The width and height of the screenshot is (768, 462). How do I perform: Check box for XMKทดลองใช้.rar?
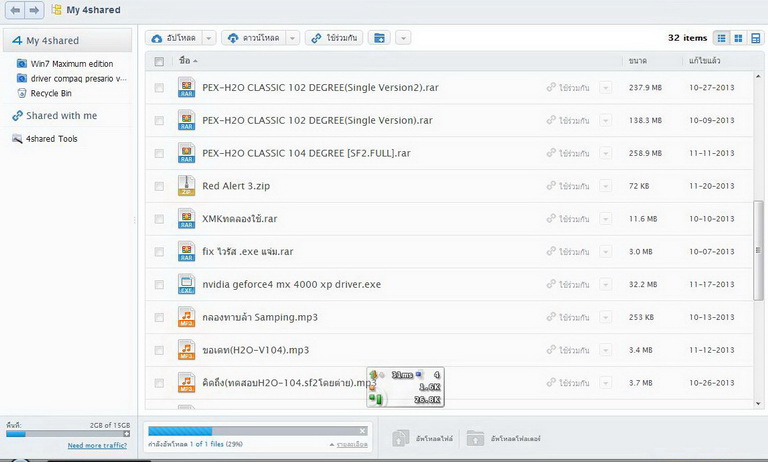[159, 219]
